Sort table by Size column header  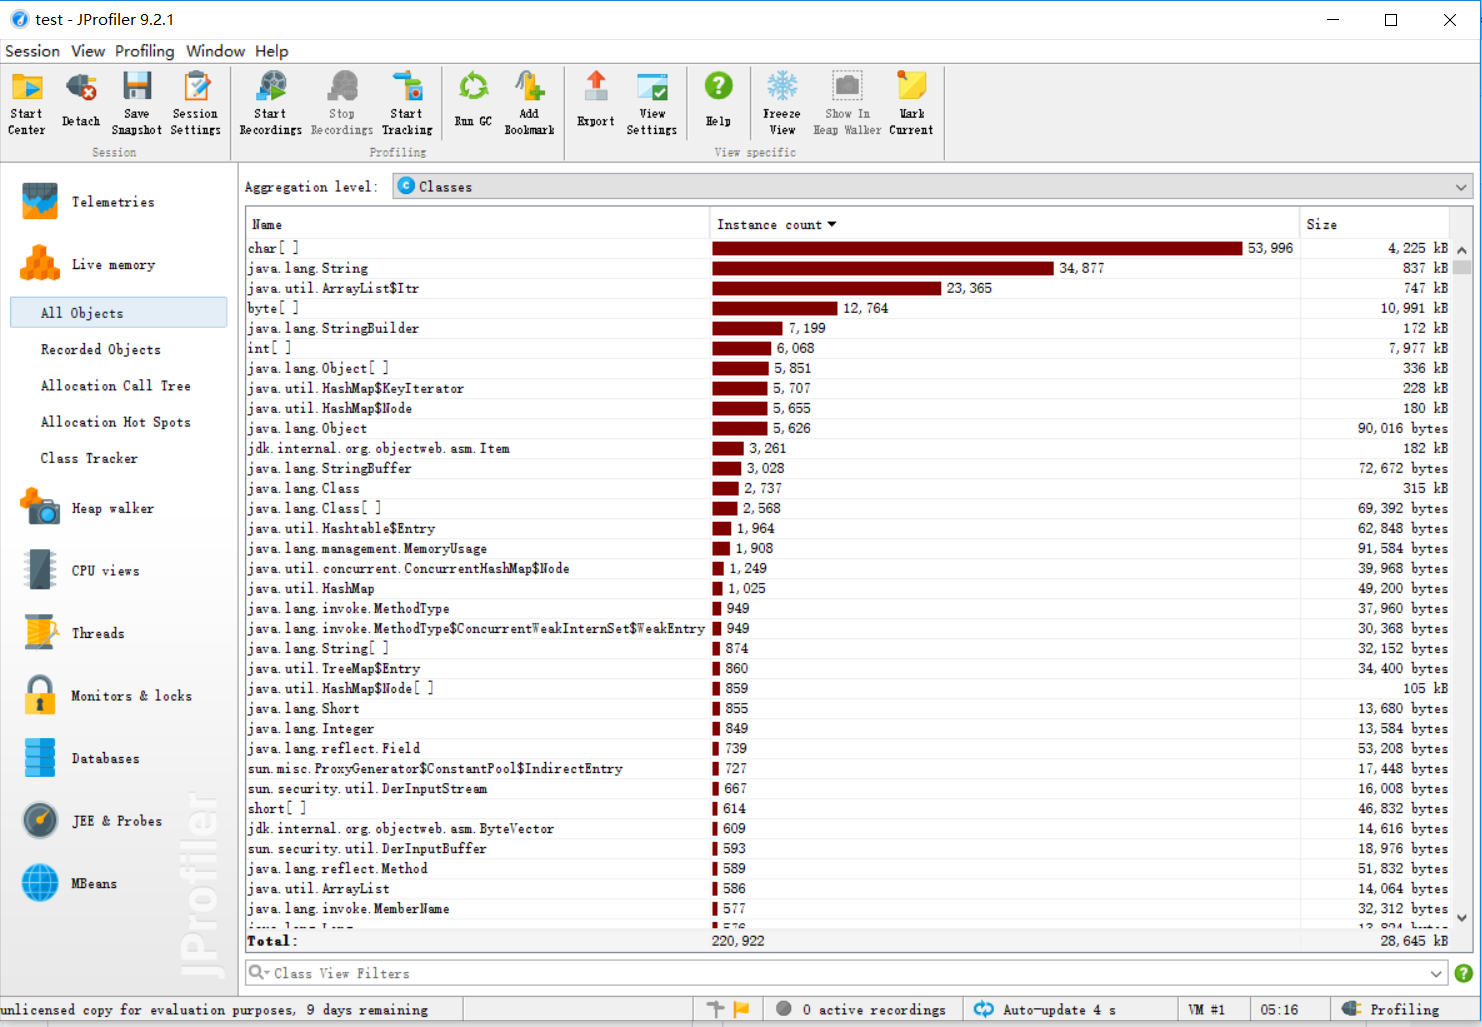pyautogui.click(x=1375, y=225)
